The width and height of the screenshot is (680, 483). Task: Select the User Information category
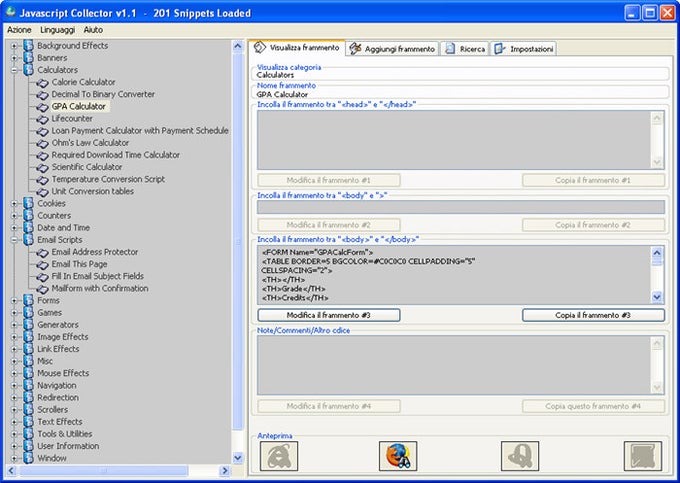pos(68,446)
